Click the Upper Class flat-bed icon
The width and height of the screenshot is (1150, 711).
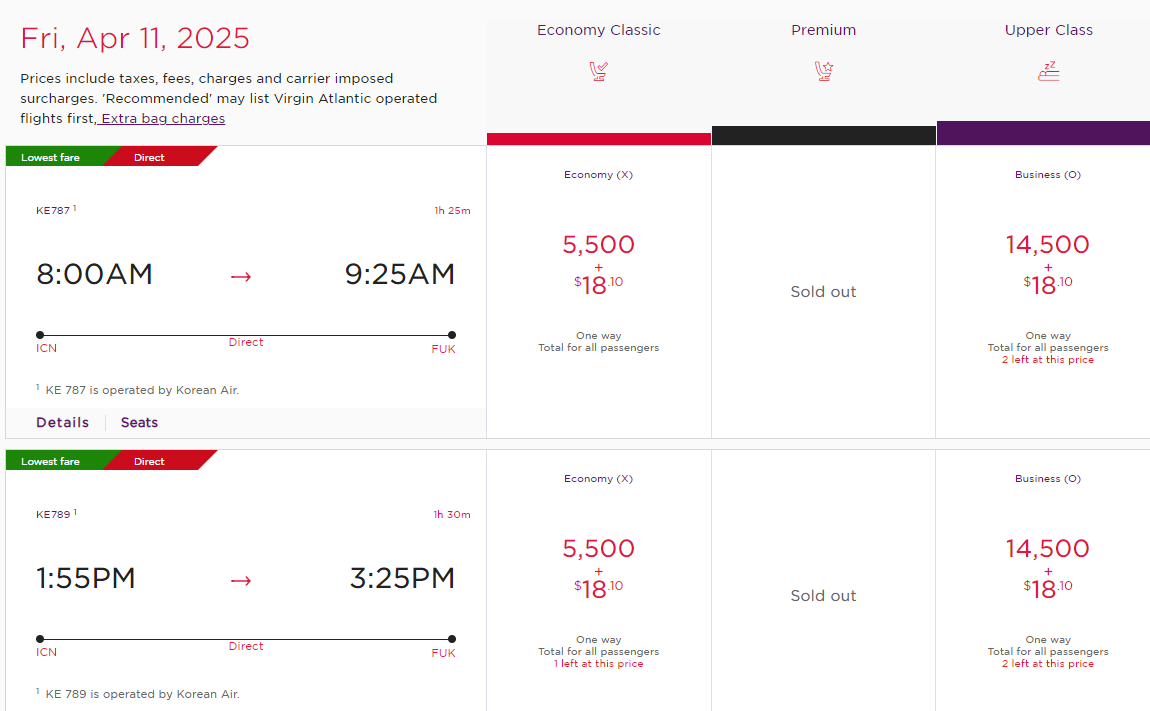1049,71
